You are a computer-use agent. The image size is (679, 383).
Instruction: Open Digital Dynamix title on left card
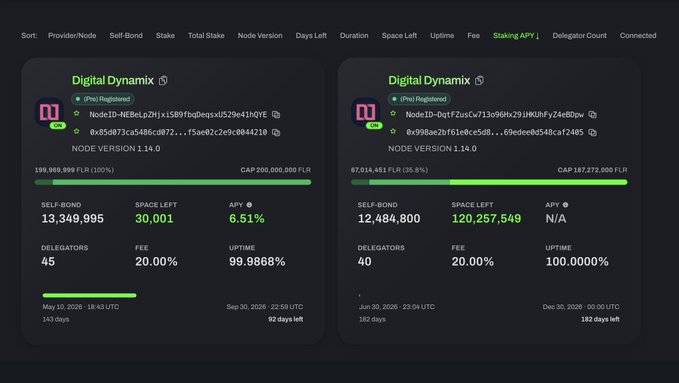(x=113, y=81)
